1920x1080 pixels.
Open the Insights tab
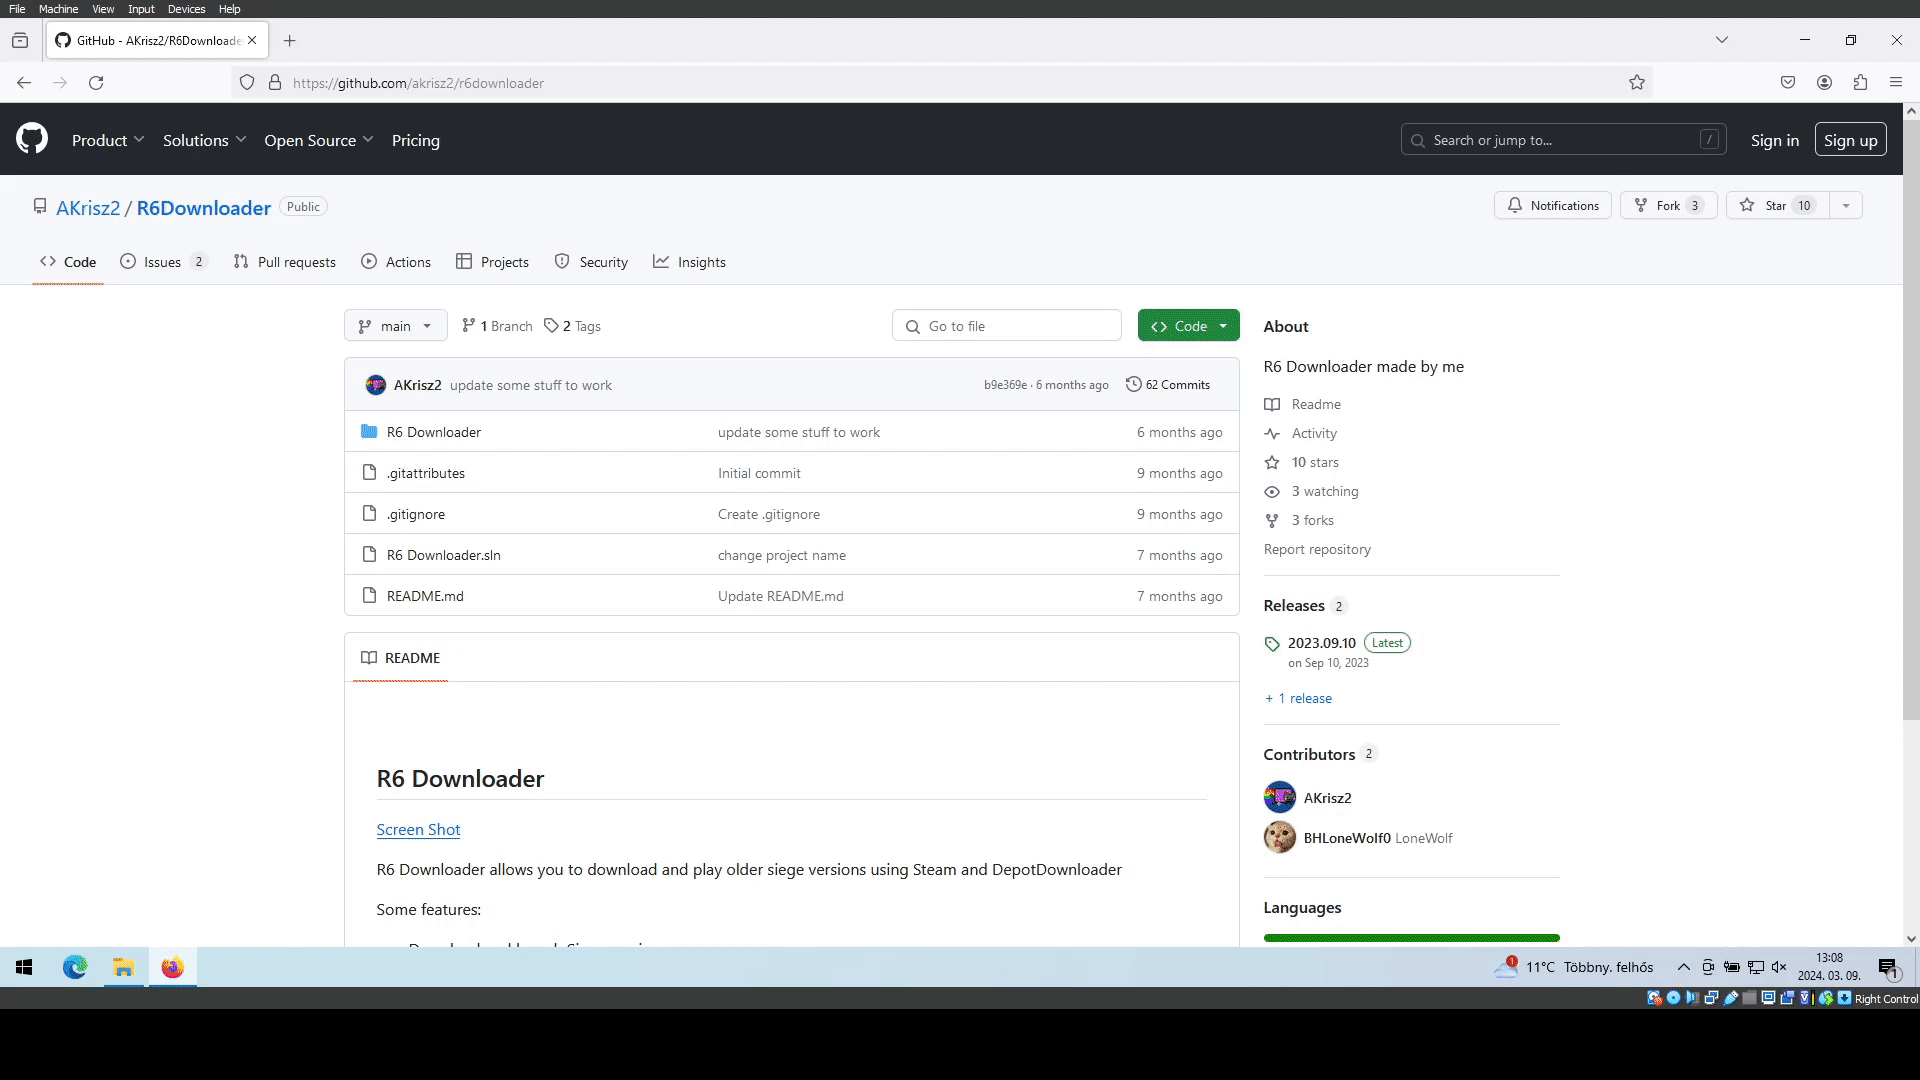click(x=689, y=262)
